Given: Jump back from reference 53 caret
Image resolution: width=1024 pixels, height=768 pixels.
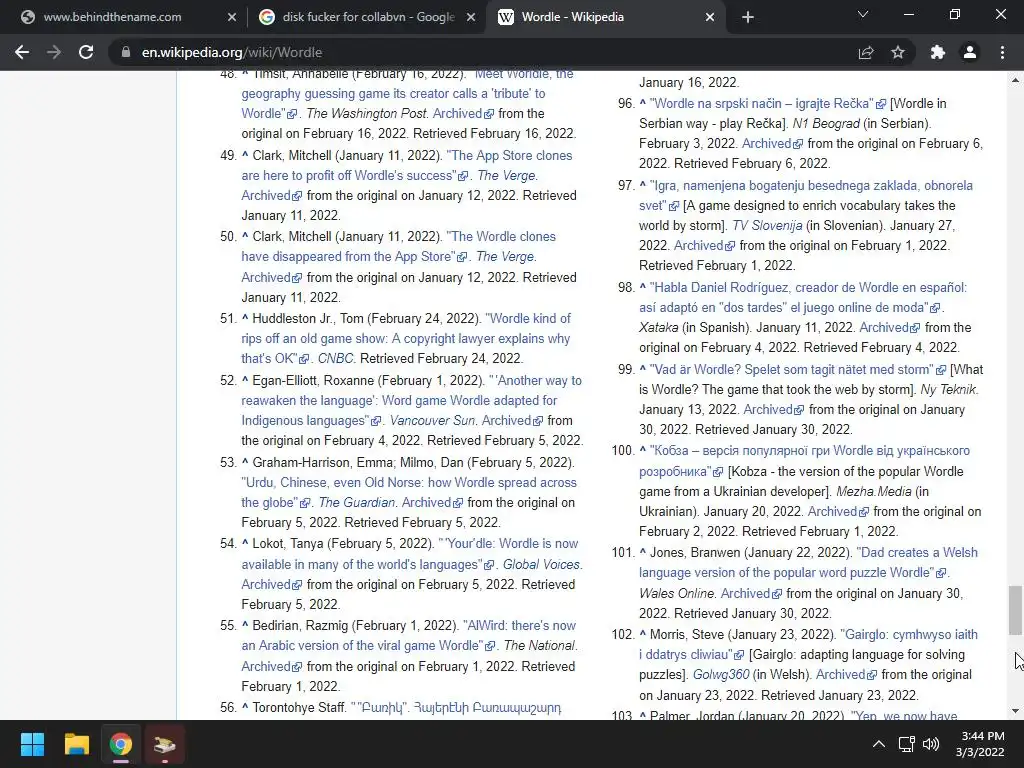Looking at the screenshot, I should [245, 462].
